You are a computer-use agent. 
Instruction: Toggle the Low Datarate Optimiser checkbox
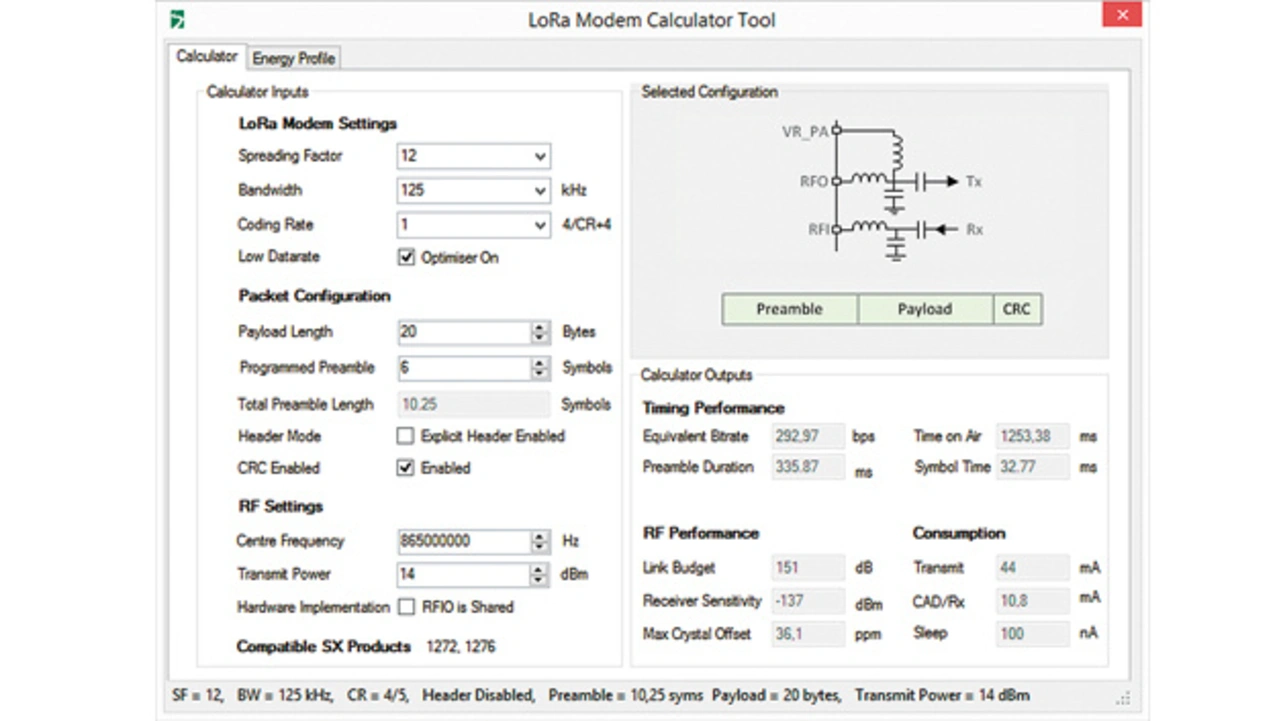click(406, 258)
